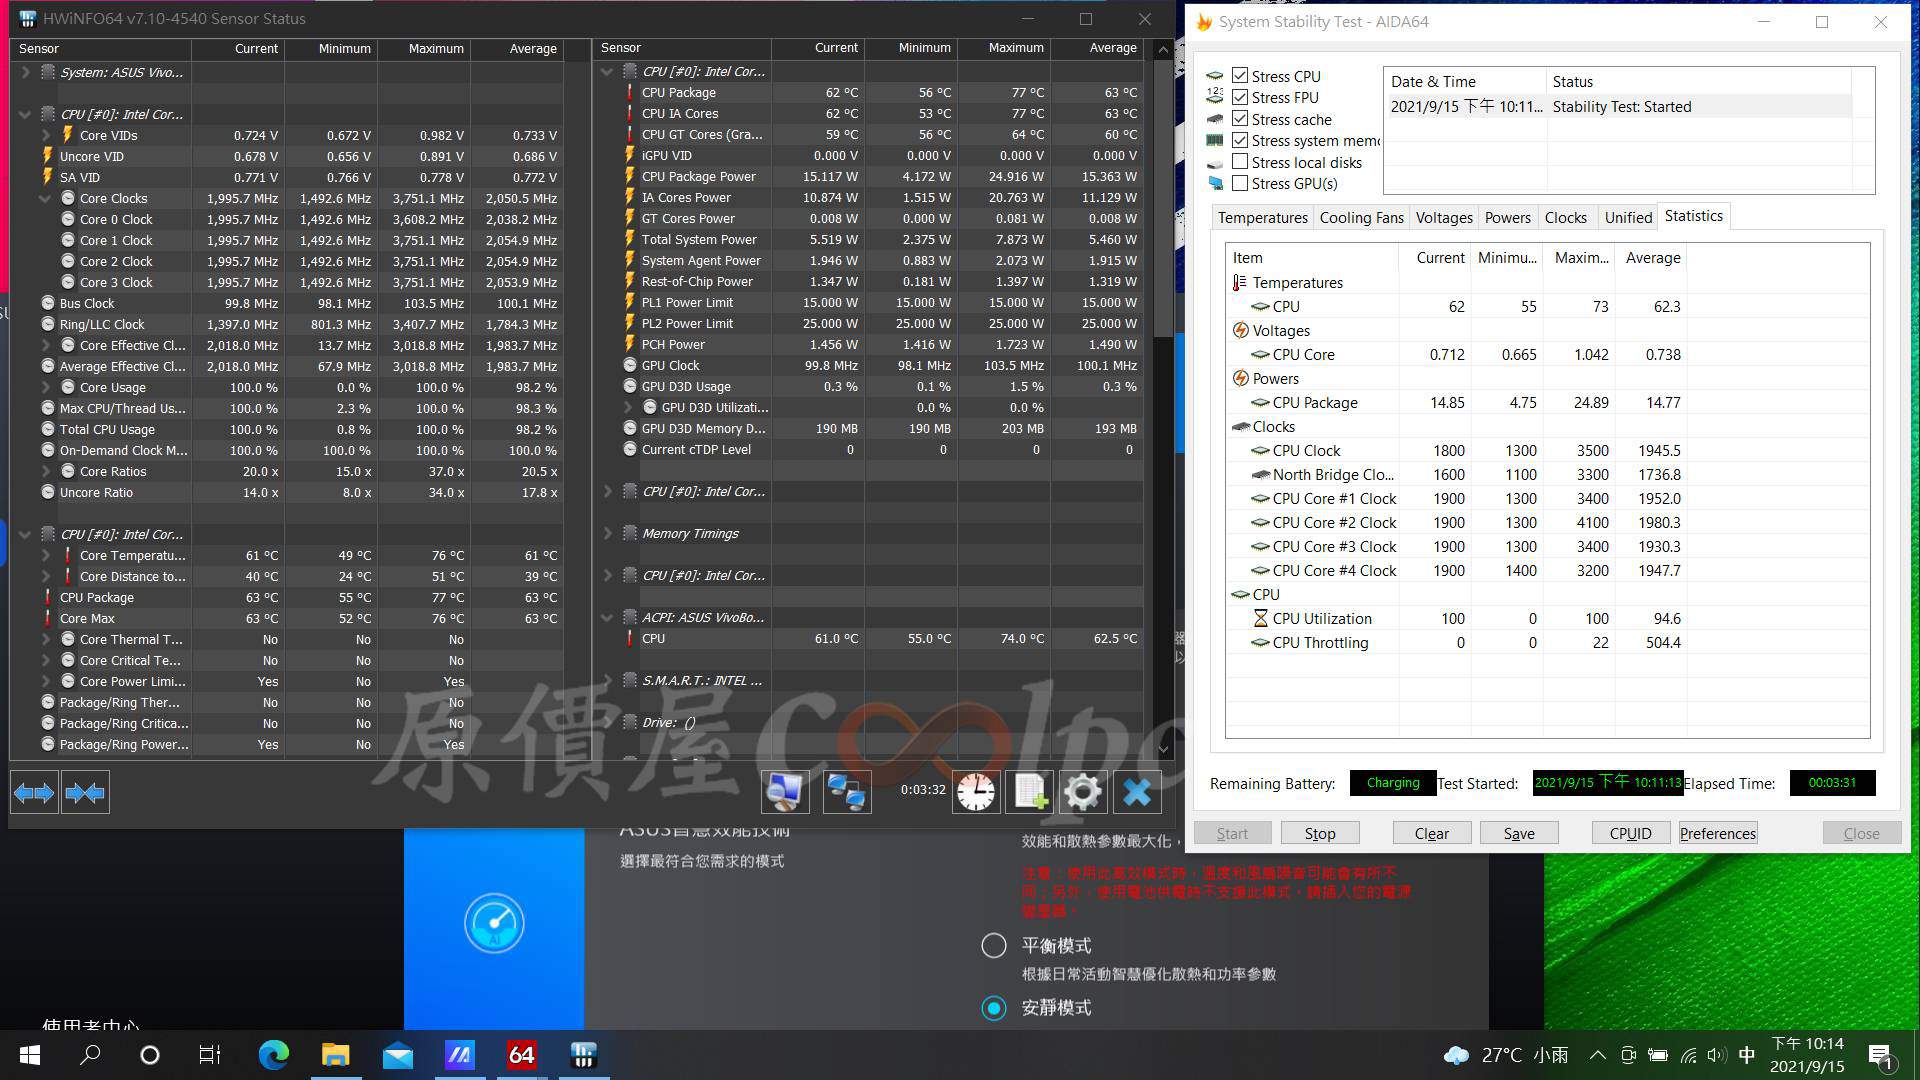Expand Core VIDs row
Viewport: 1920px width, 1080px height.
click(45, 135)
